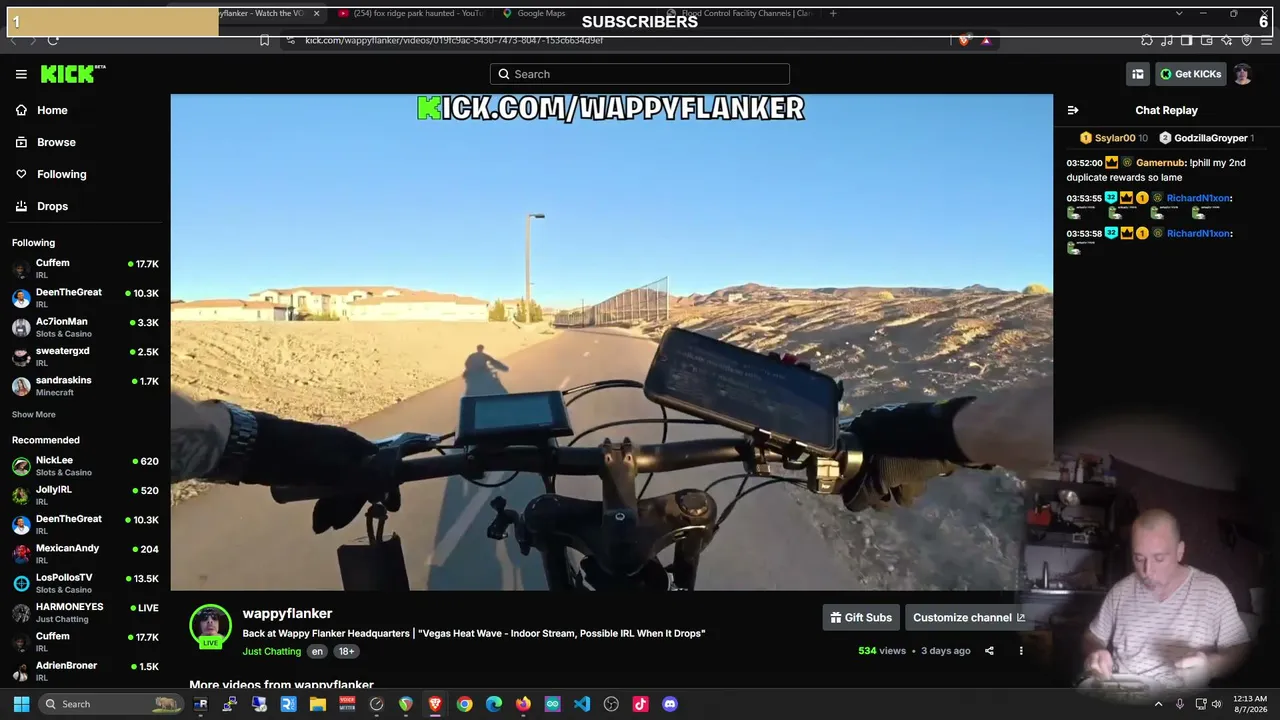Click RichardN1xon username at 03:53:55
The height and width of the screenshot is (720, 1280).
[x=1198, y=198]
